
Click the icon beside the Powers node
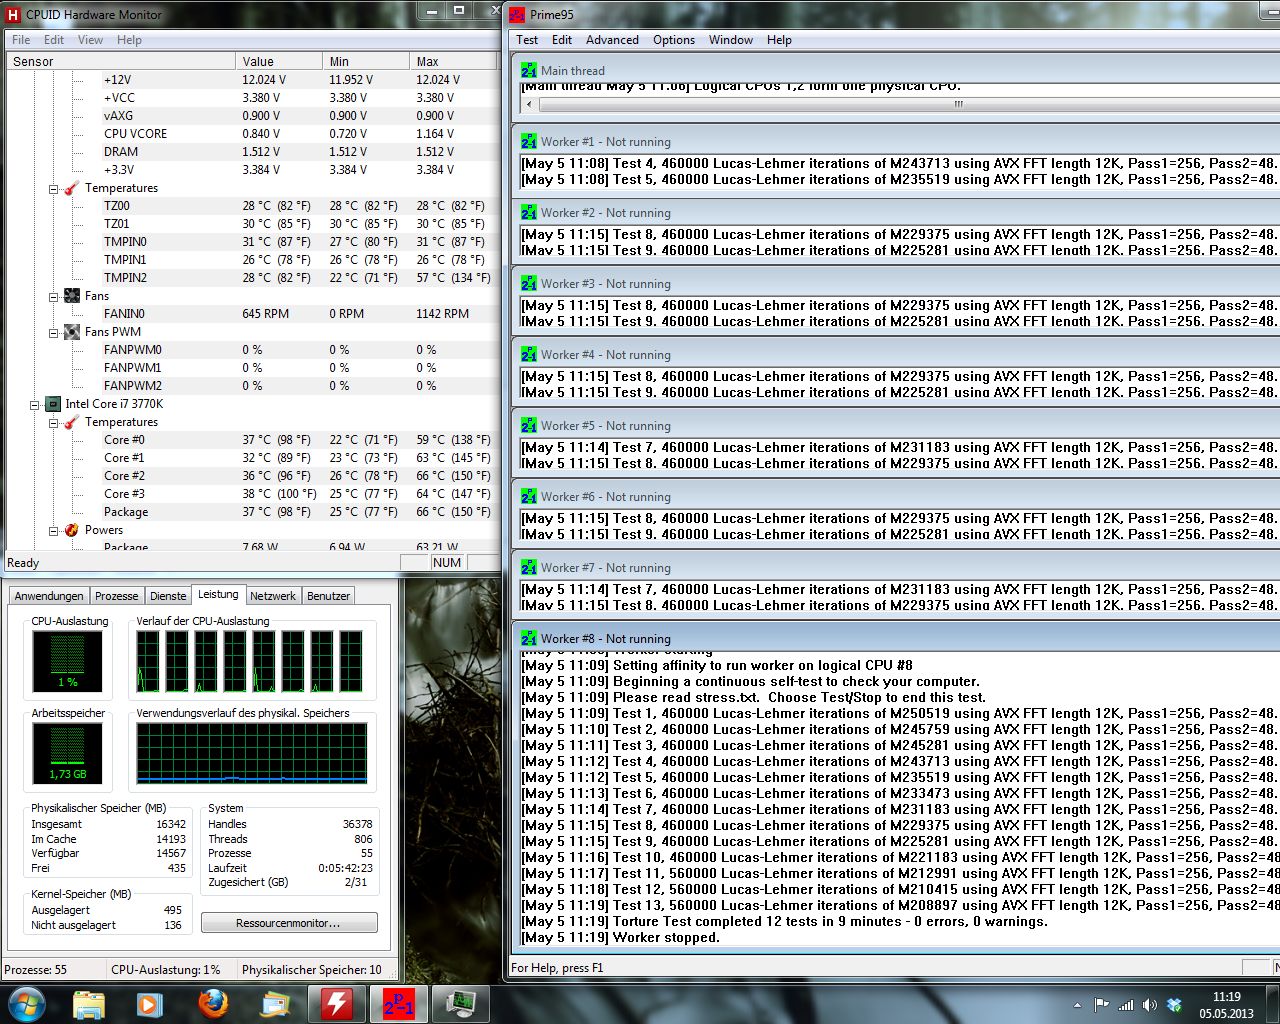[x=72, y=530]
